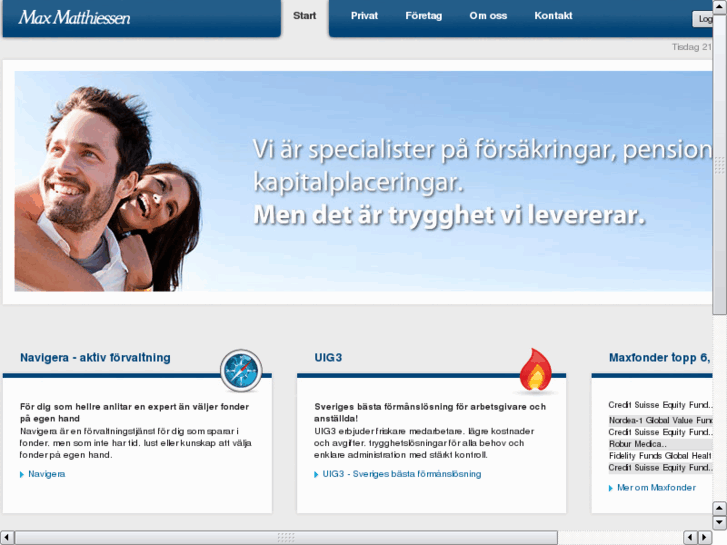Open the Navigera compass icon
Viewport: 727px width, 545px height.
click(x=241, y=371)
